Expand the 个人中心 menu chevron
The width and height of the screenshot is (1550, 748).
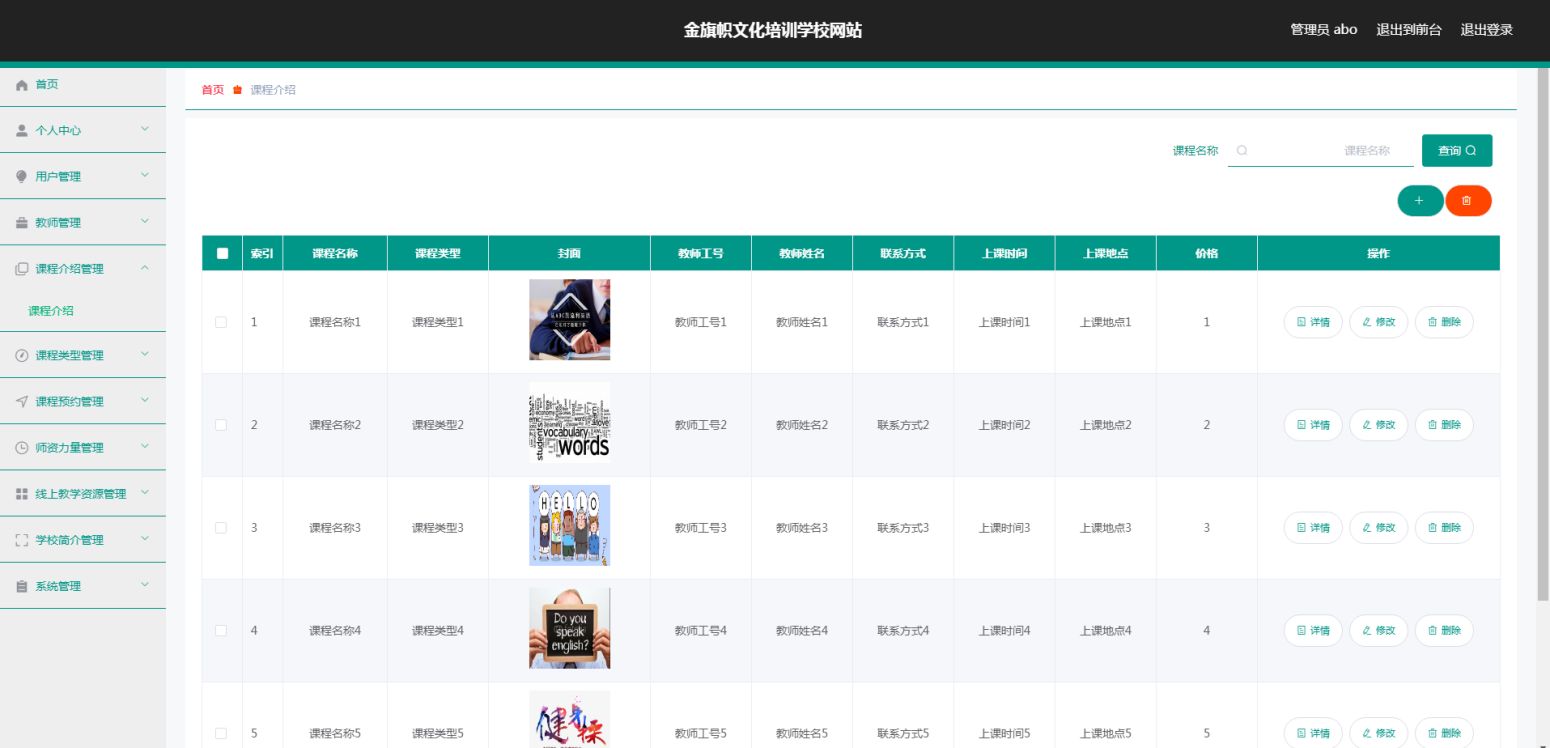click(145, 129)
